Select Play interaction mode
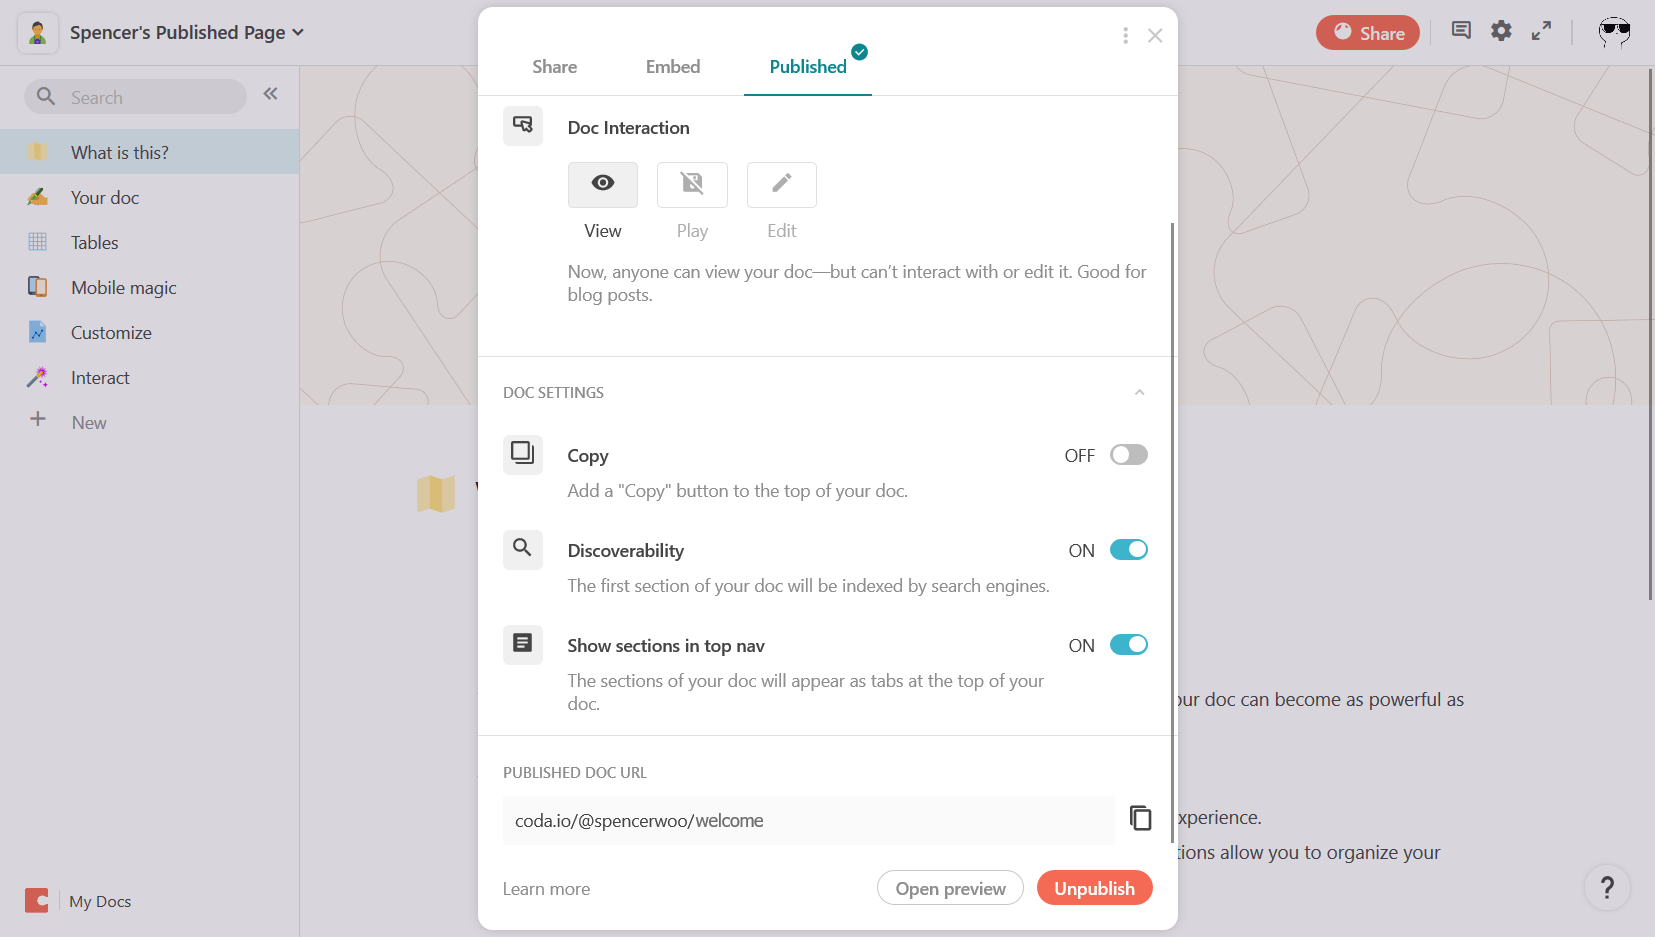The image size is (1655, 937). pos(692,184)
